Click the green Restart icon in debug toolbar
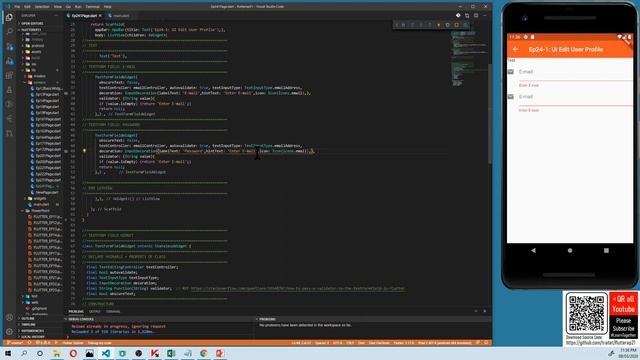 448,25
